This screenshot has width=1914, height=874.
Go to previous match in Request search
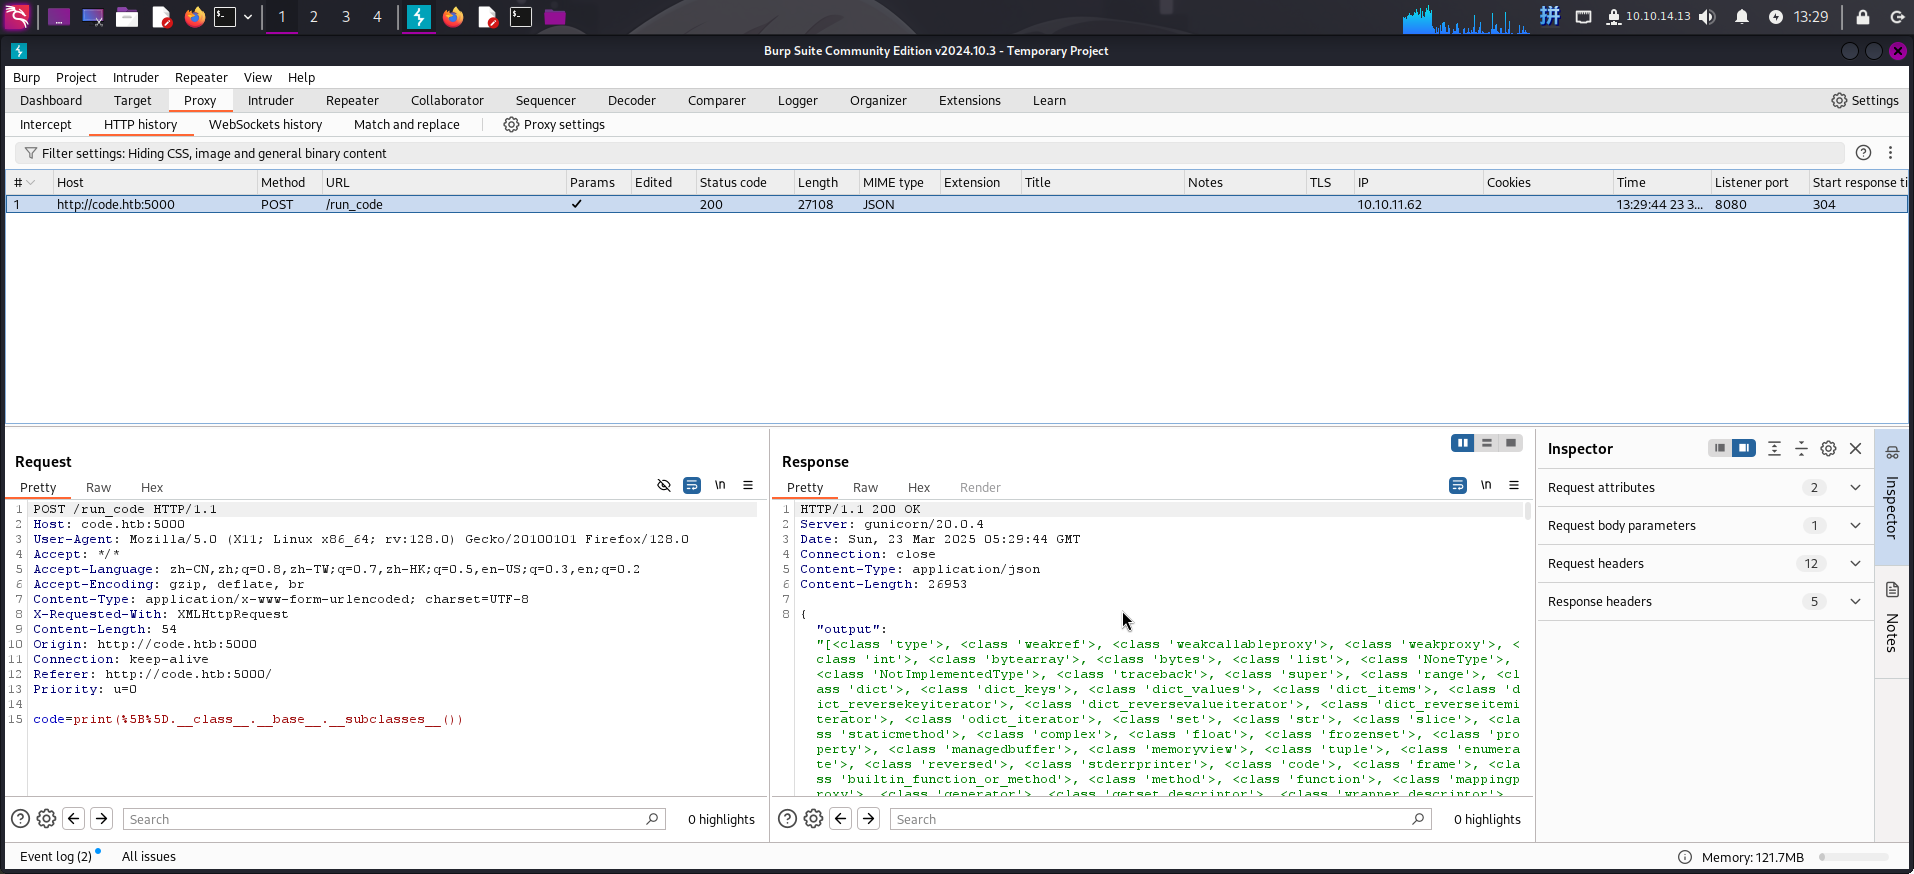tap(74, 819)
